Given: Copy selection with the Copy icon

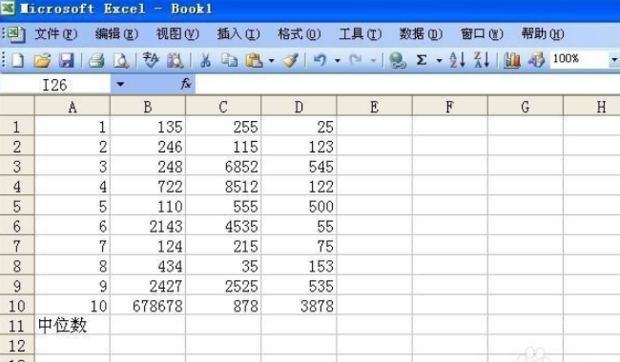Looking at the screenshot, I should (229, 60).
